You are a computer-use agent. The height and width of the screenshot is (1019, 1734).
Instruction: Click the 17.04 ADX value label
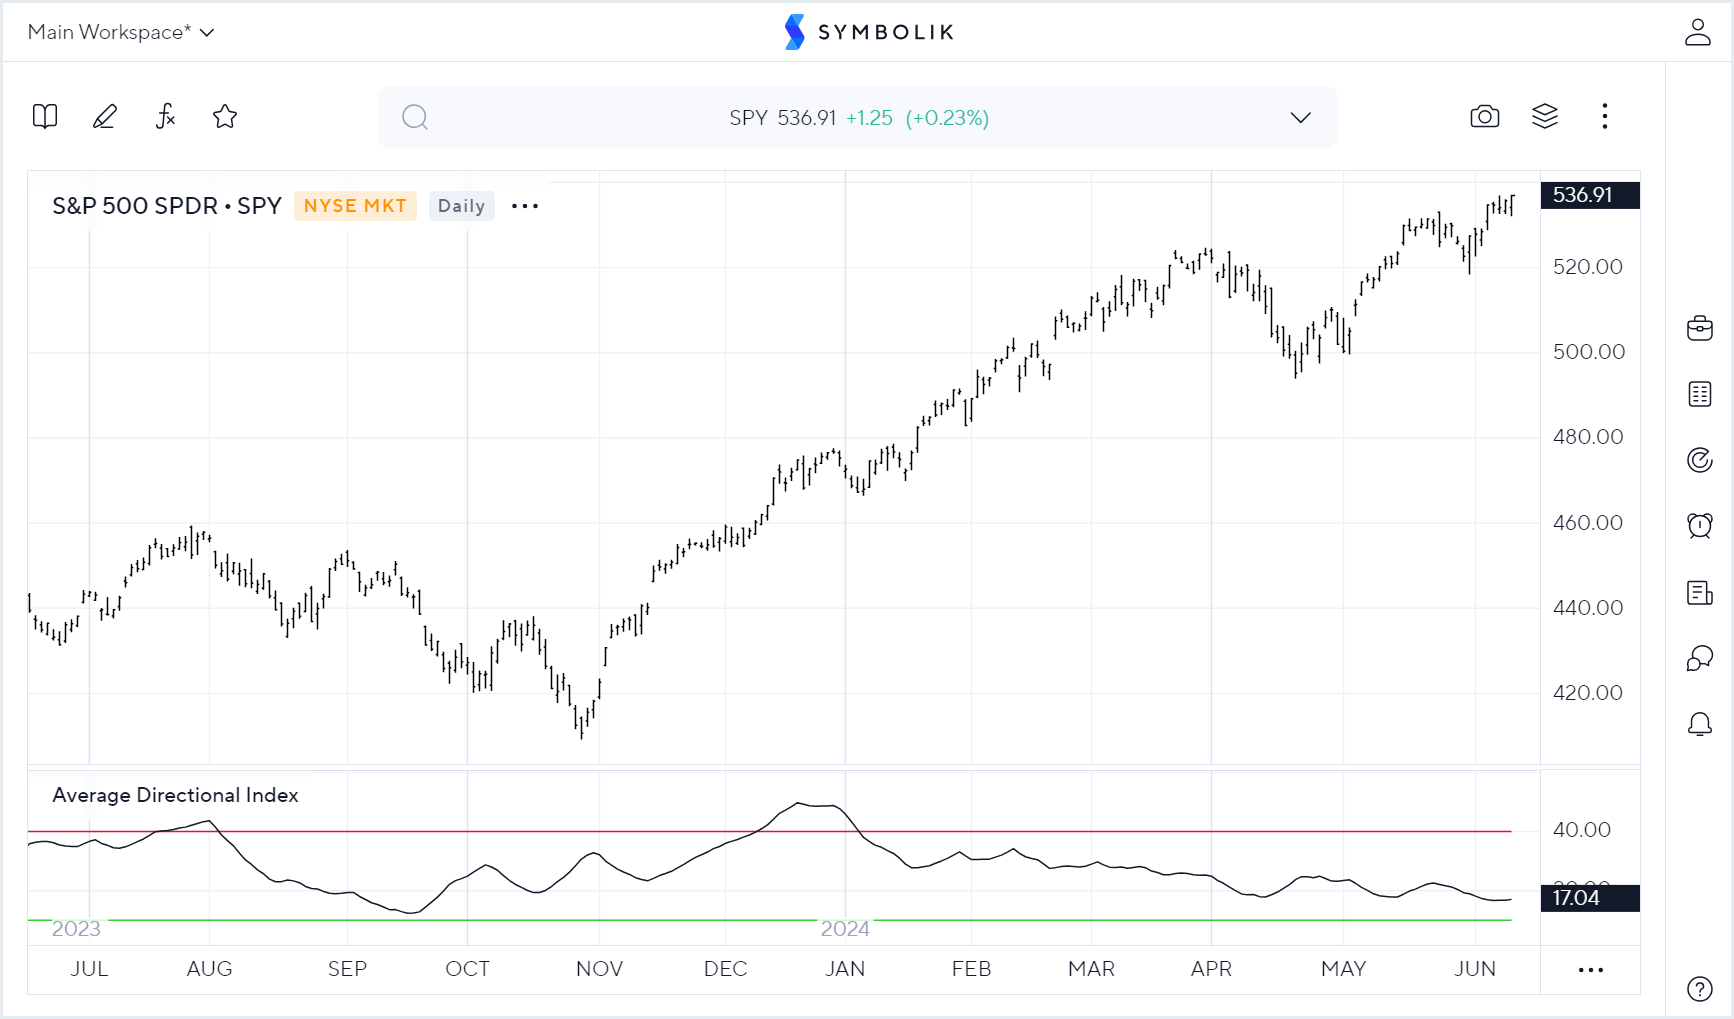[x=1590, y=898]
